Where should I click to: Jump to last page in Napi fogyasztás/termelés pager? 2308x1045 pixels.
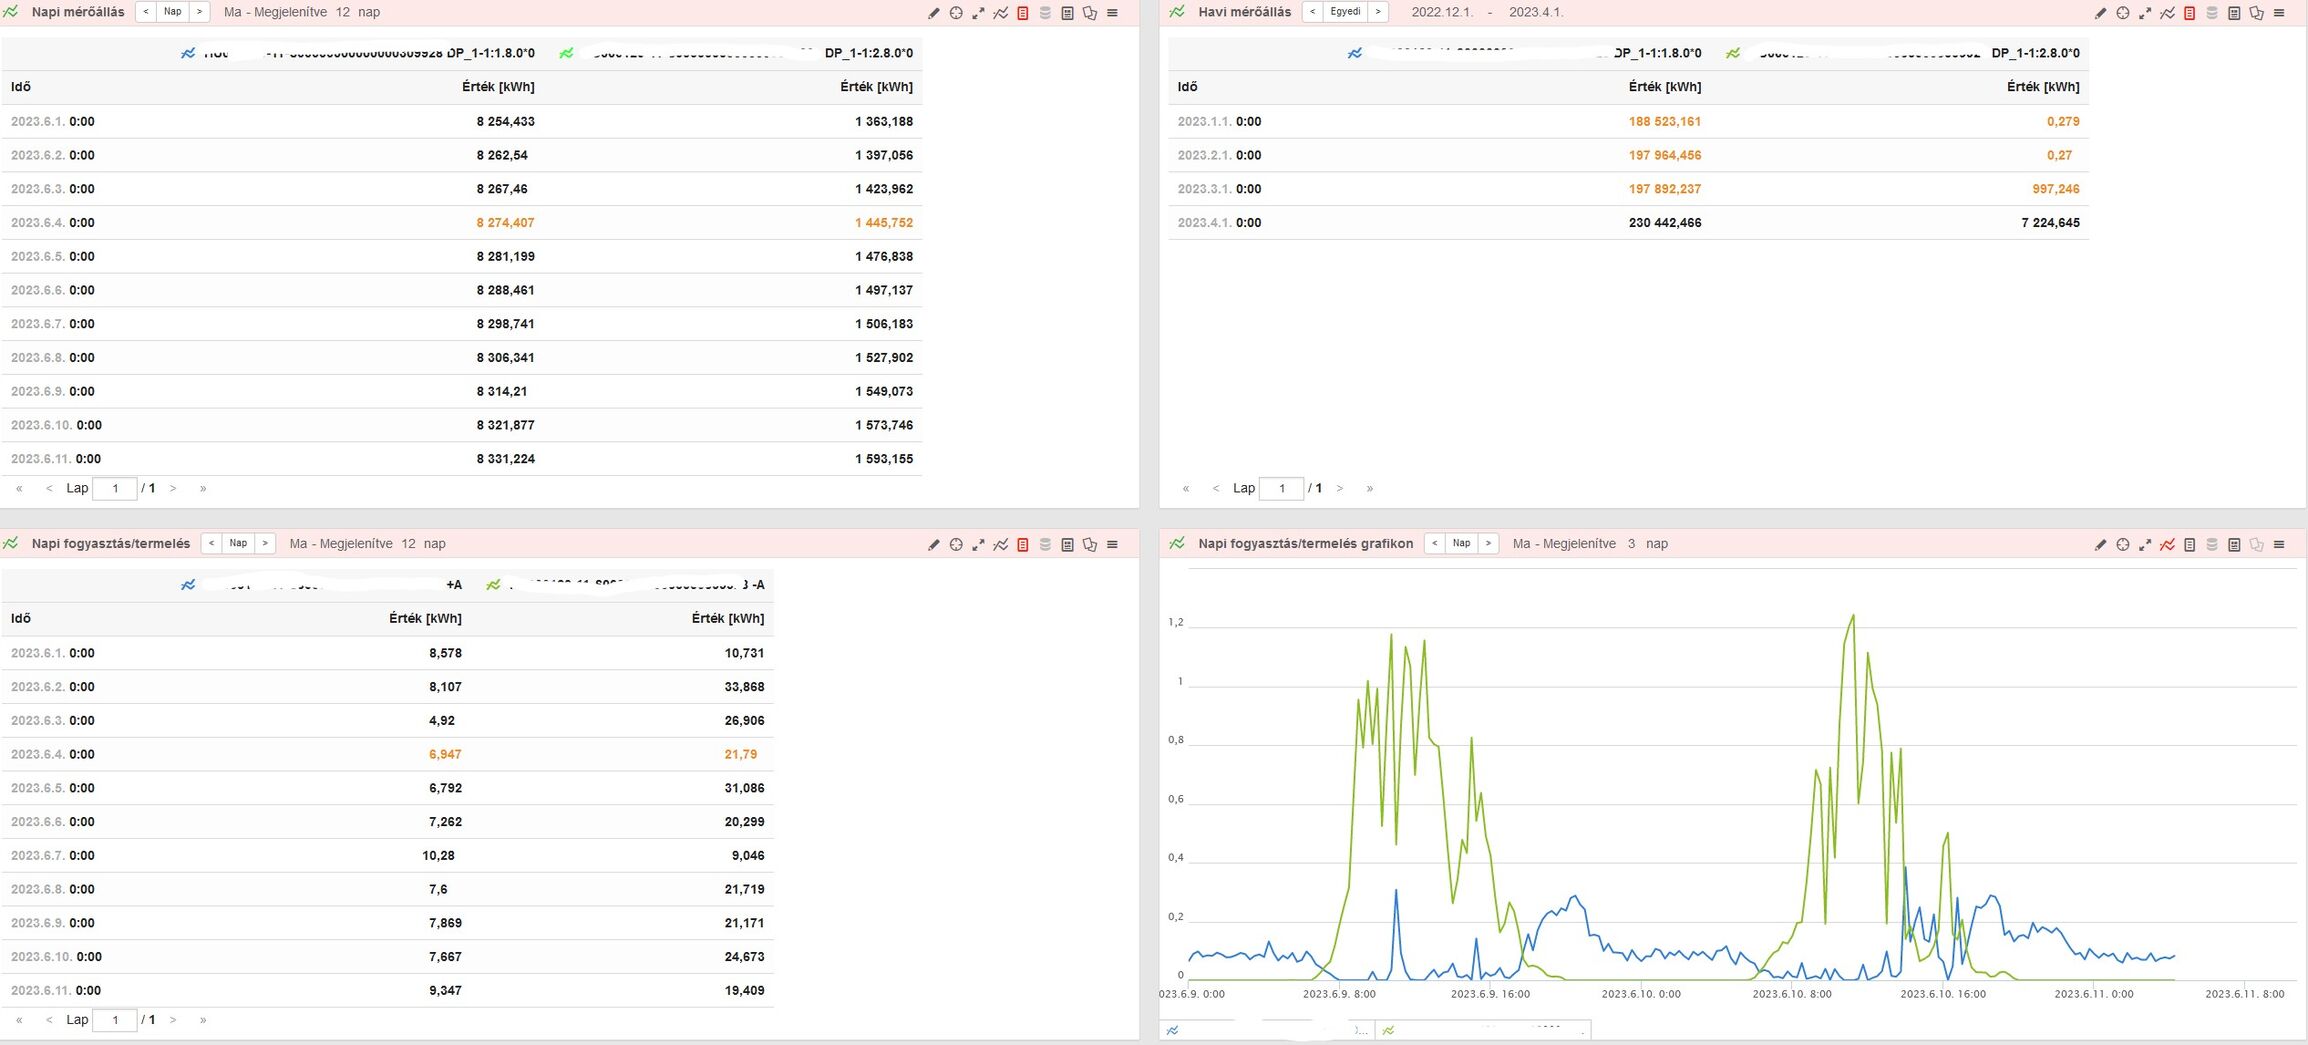203,1020
